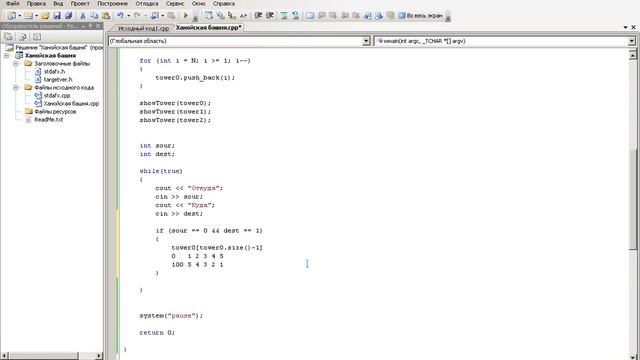640x360 pixels.
Task: Cut selection with the scissors icon
Action: tap(82, 16)
